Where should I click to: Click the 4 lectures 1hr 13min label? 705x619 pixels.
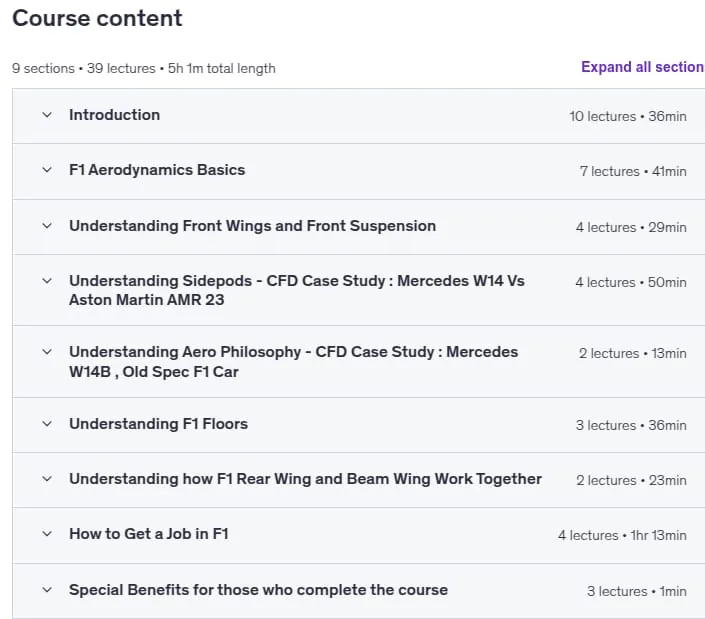pyautogui.click(x=622, y=535)
